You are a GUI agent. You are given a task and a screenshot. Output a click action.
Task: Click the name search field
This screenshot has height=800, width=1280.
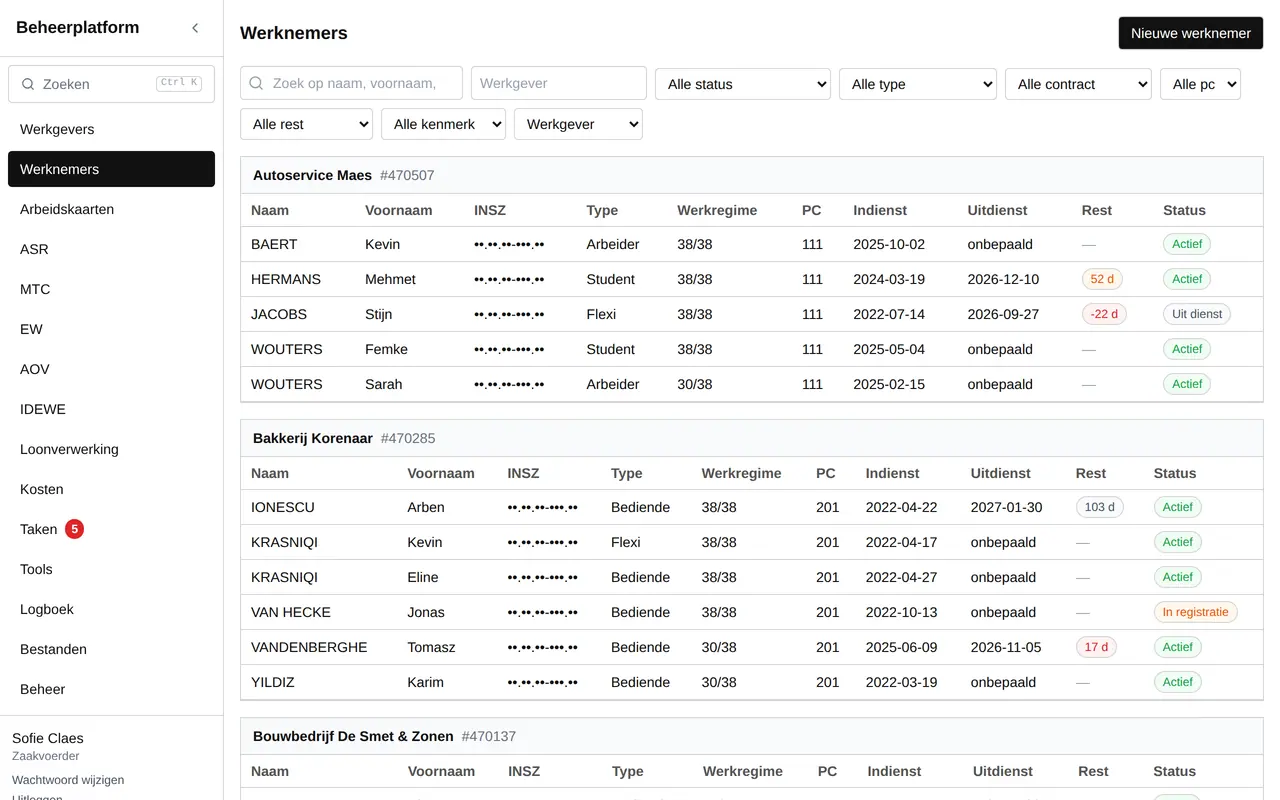click(x=351, y=84)
